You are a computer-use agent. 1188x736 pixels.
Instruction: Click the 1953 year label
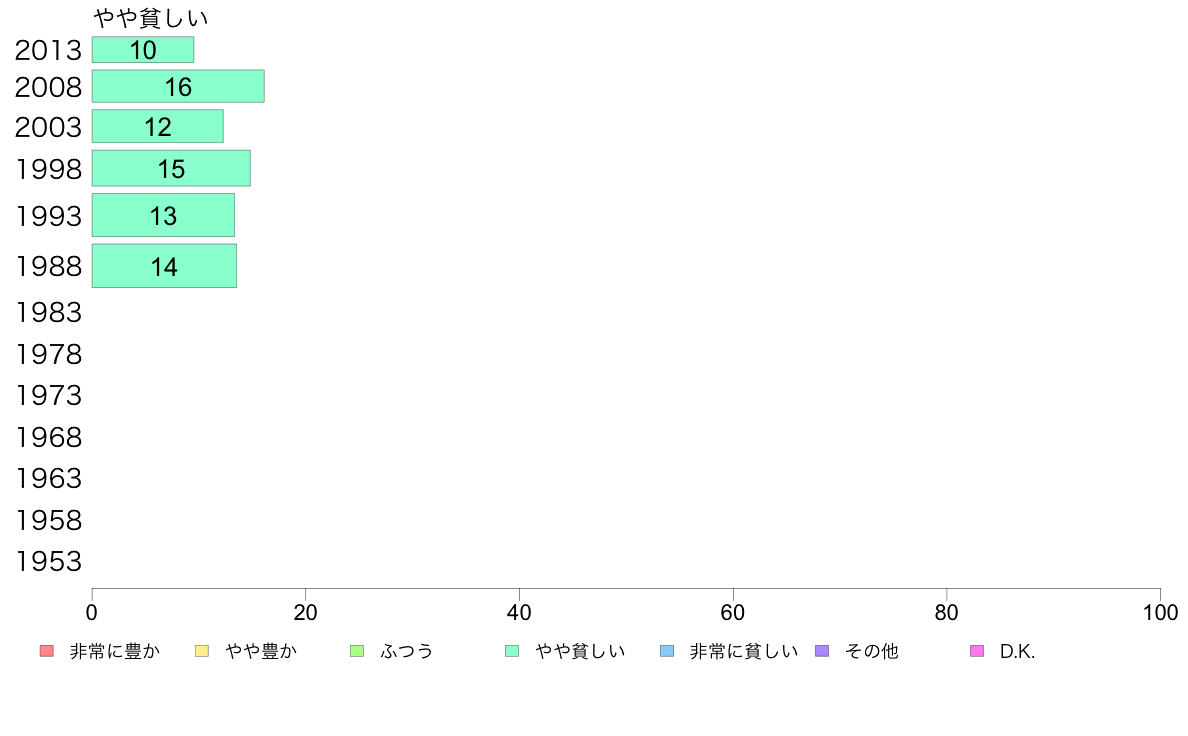[48, 562]
